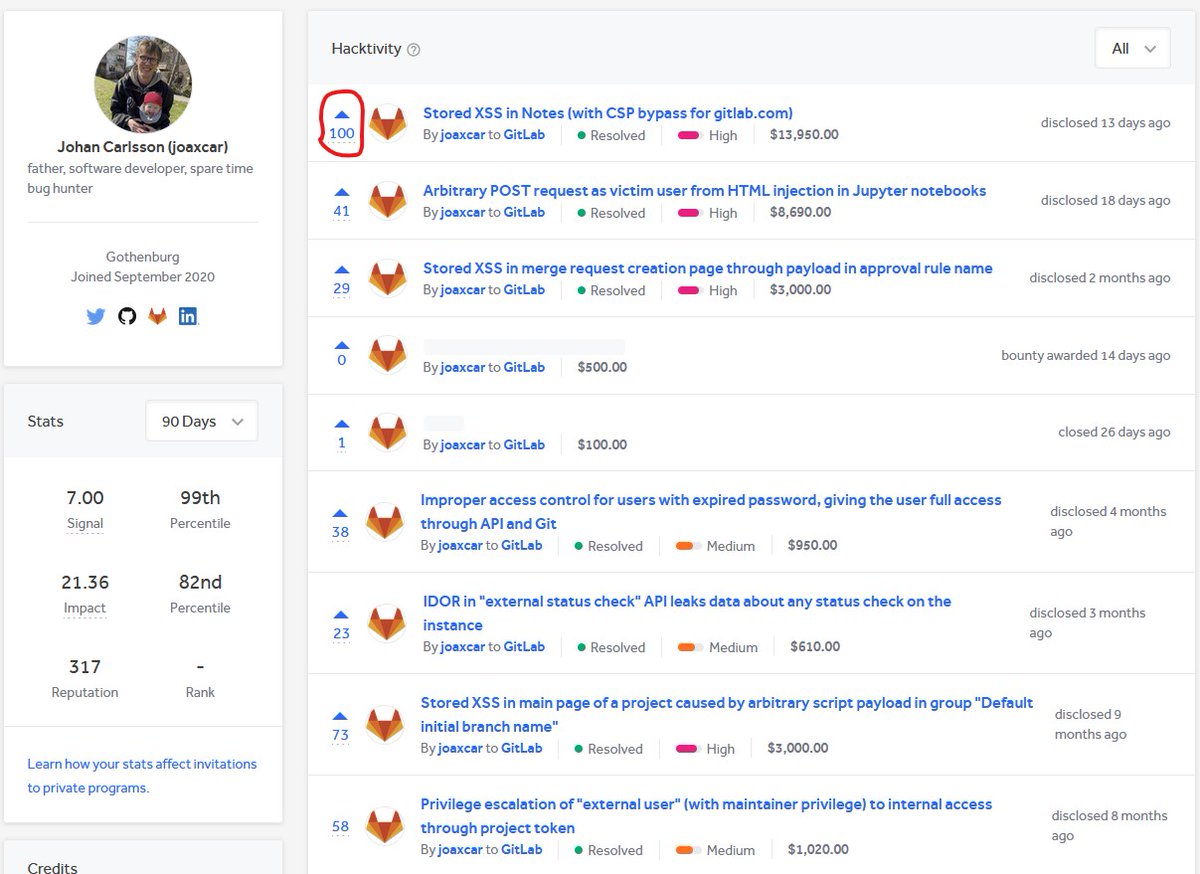
Task: Click the $8,690.00 bounty amount
Action: 800,212
